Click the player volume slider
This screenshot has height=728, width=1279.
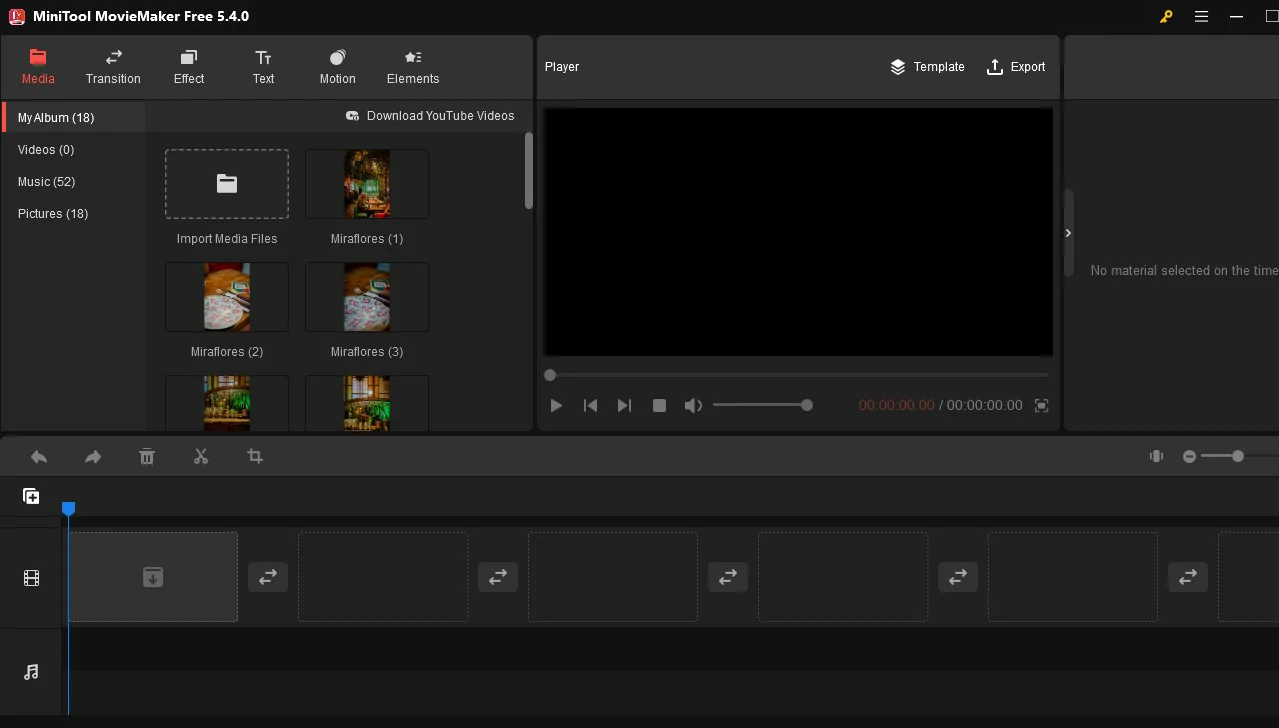(x=760, y=405)
